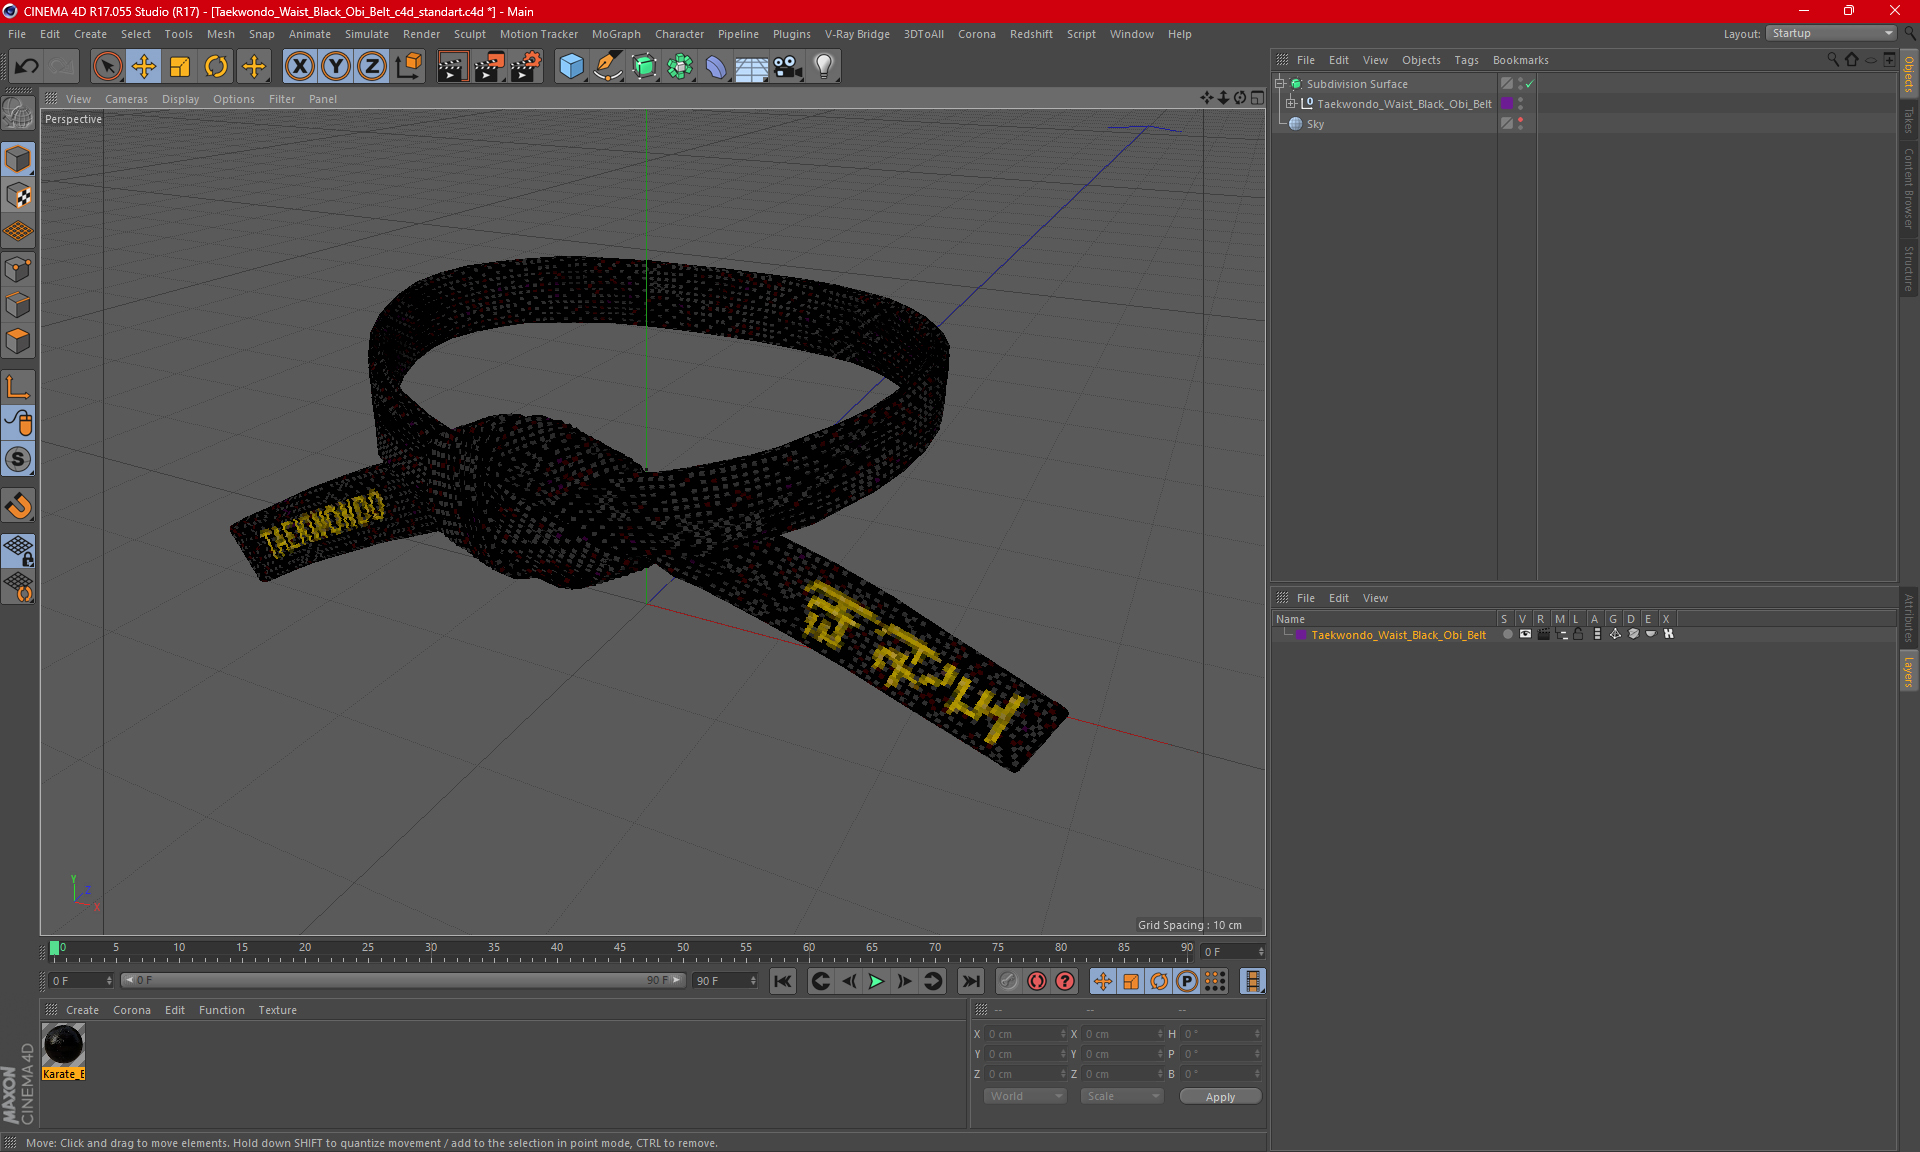Collapse Subdivision Surface tree item
1920x1152 pixels.
point(1279,84)
